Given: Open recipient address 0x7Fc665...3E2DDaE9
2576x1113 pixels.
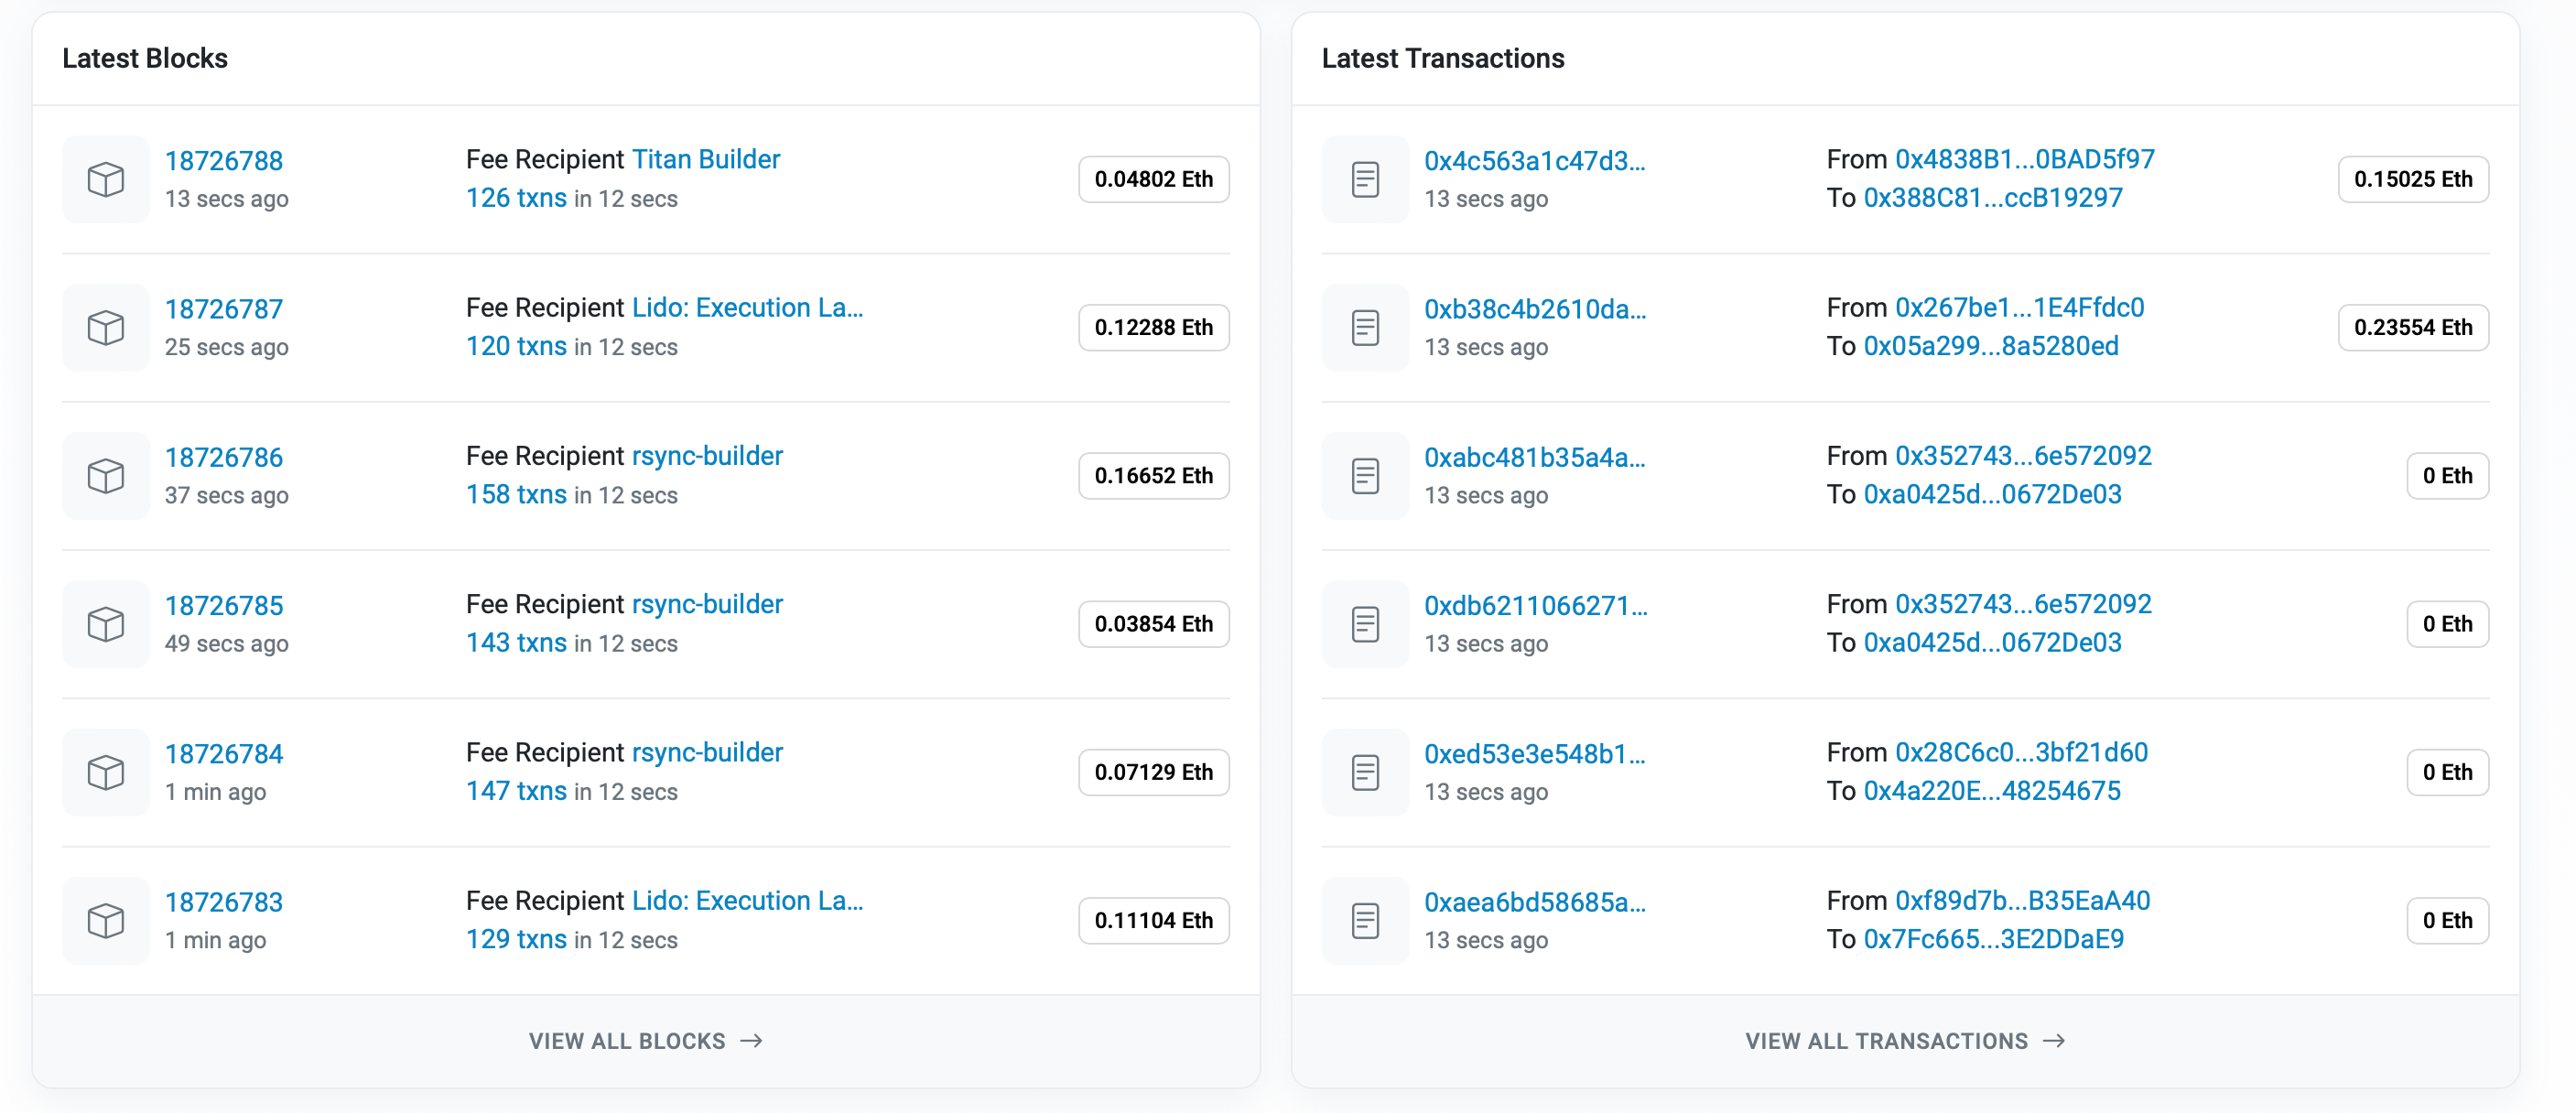Looking at the screenshot, I should click(1994, 938).
